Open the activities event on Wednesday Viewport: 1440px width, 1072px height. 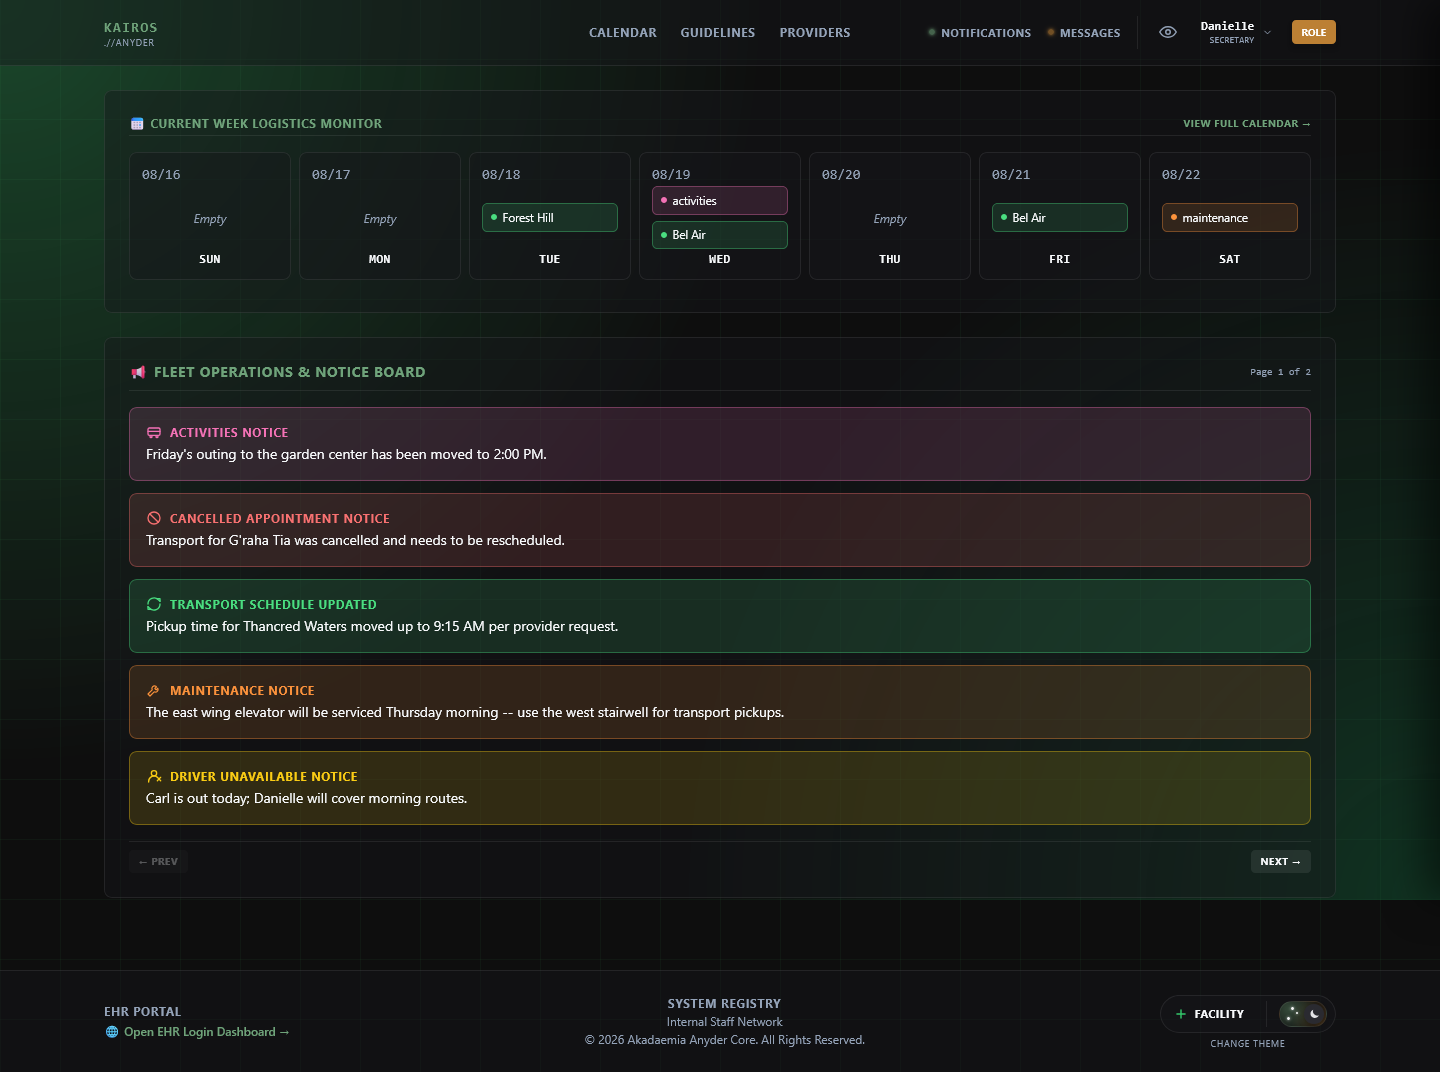coord(720,201)
